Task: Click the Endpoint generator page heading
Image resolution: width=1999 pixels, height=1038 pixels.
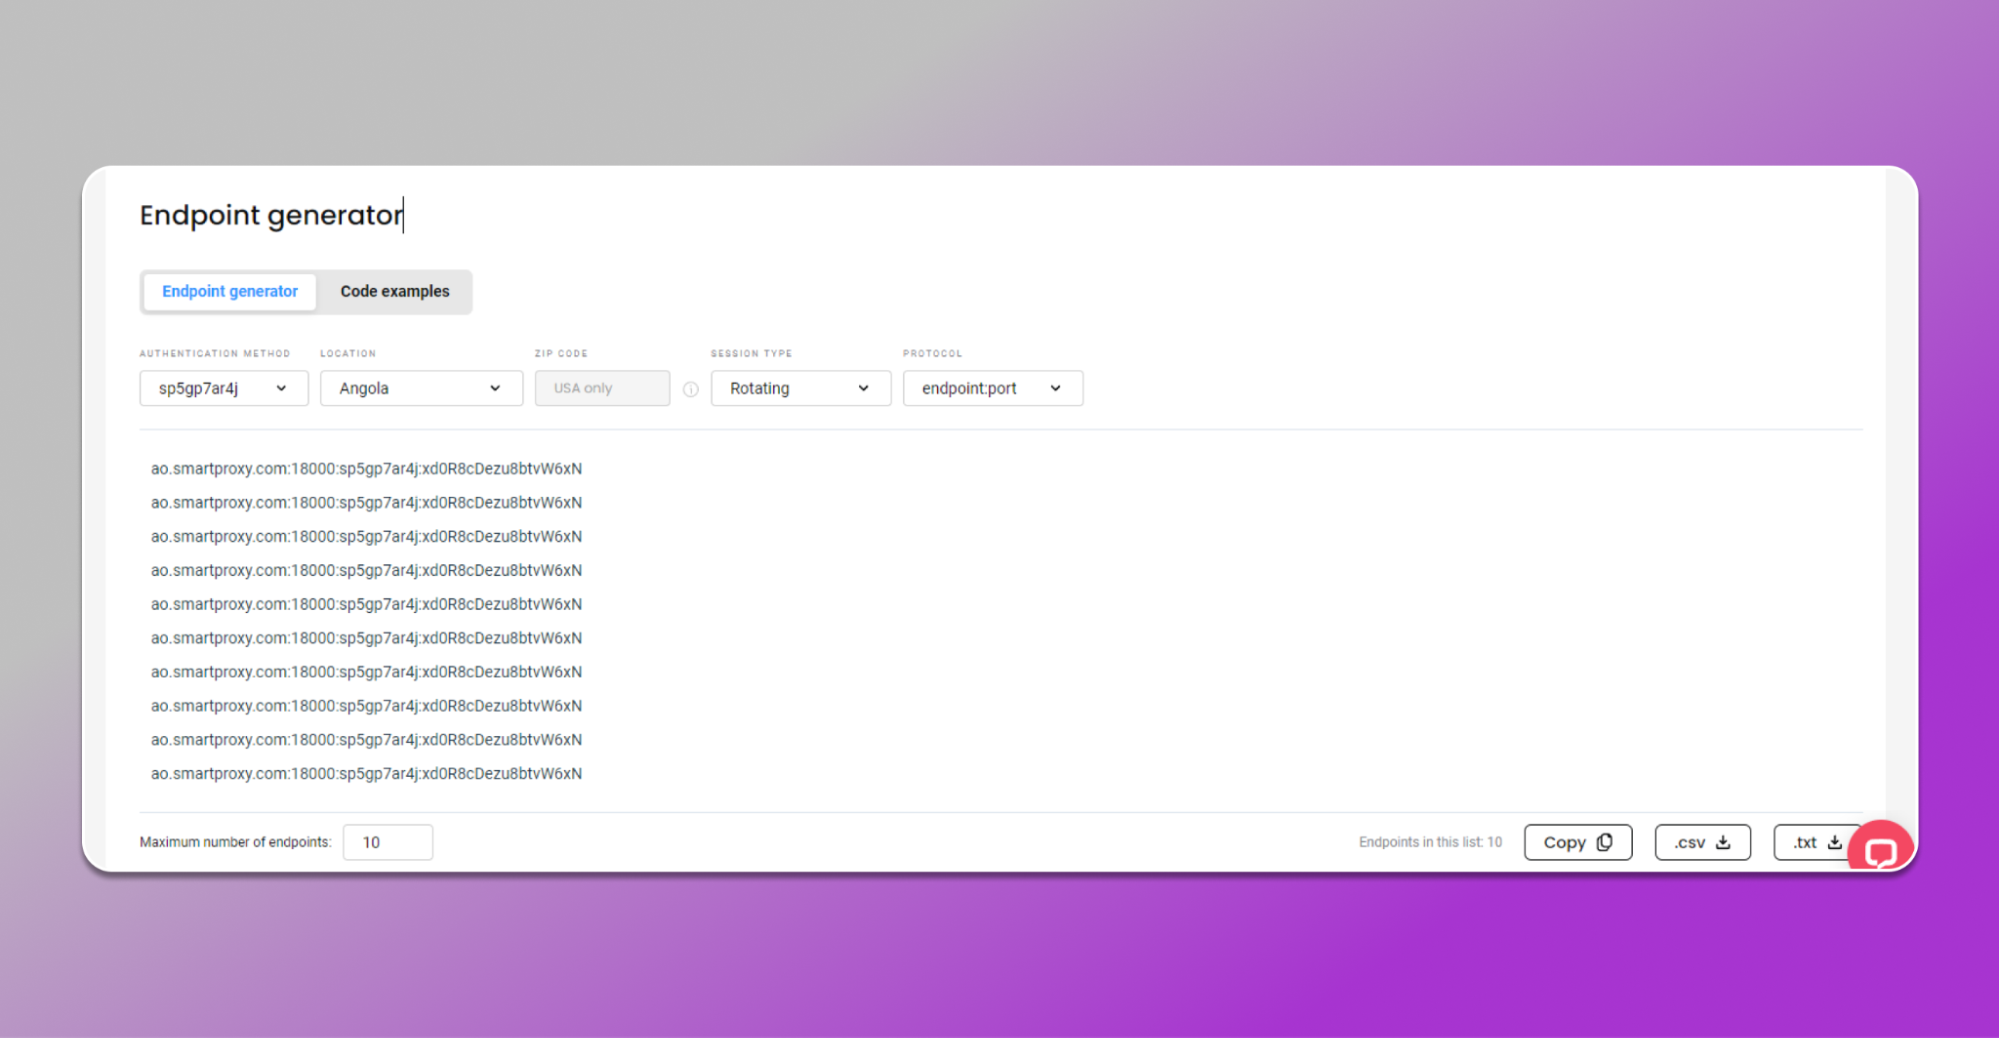Action: (x=271, y=215)
